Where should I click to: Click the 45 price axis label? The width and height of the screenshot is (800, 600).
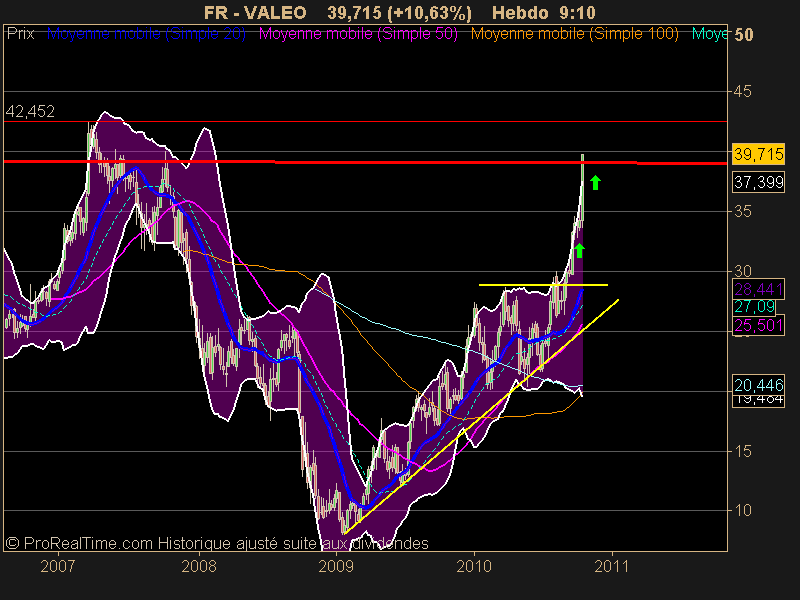point(743,91)
